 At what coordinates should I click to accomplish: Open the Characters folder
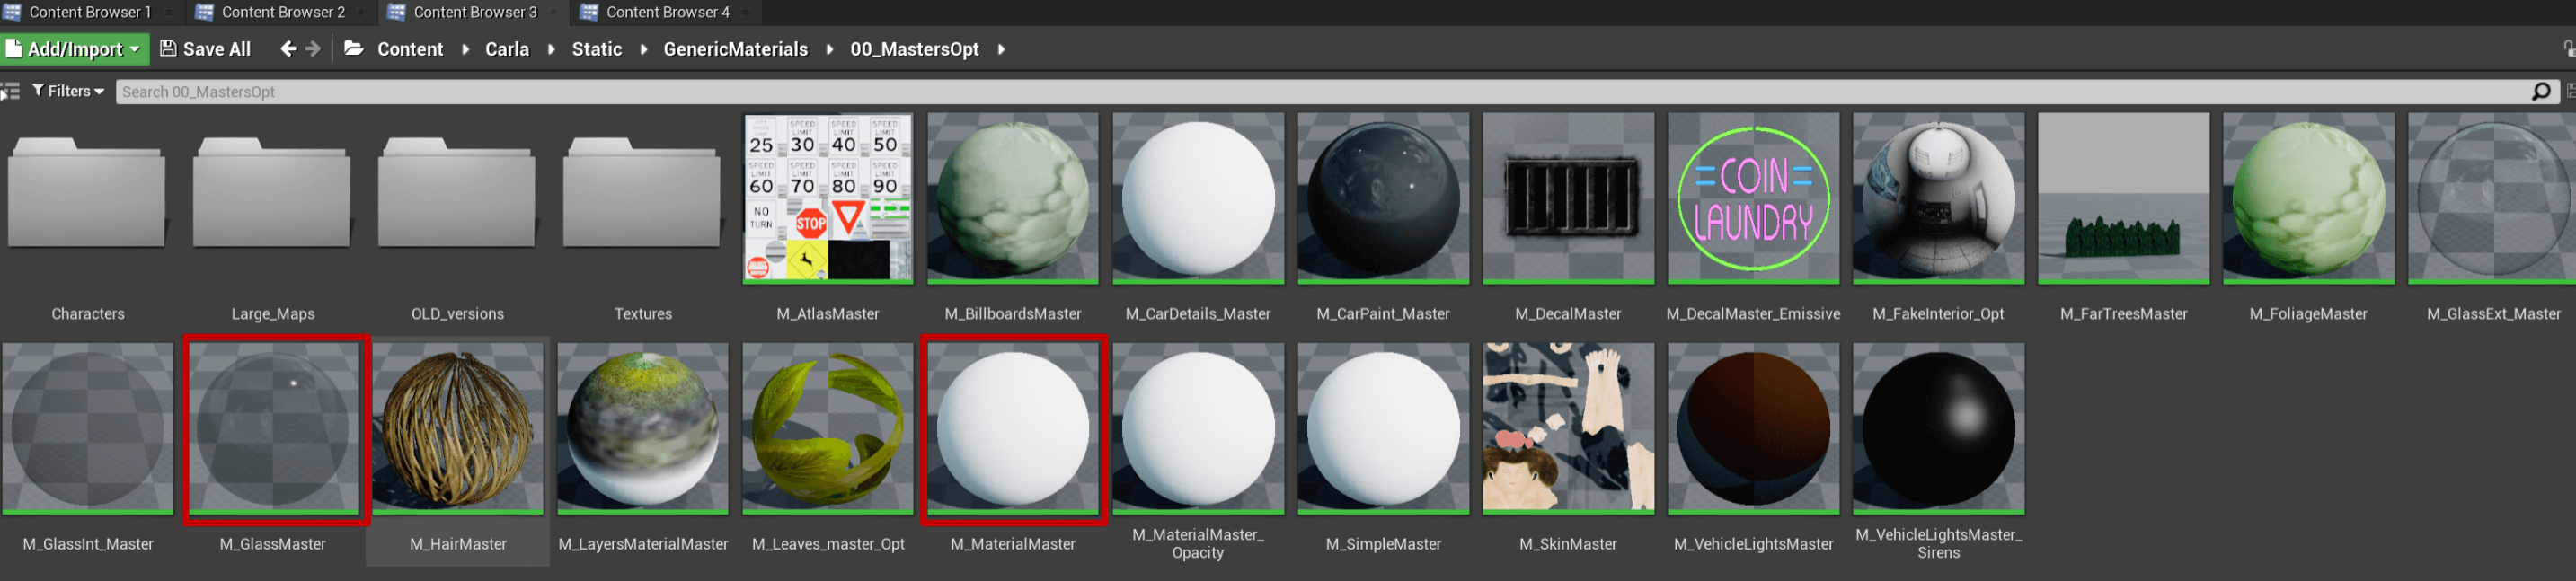click(x=87, y=195)
